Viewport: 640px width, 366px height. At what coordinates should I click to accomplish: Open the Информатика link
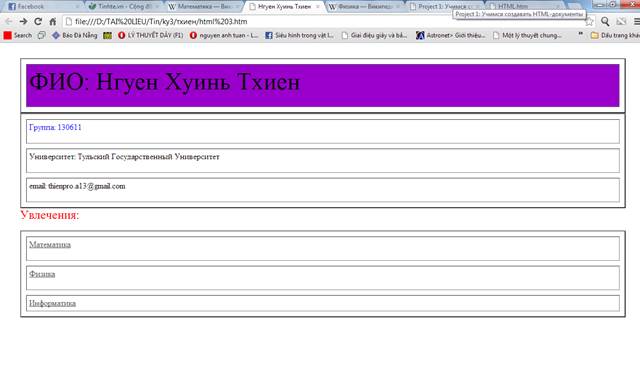pyautogui.click(x=52, y=304)
